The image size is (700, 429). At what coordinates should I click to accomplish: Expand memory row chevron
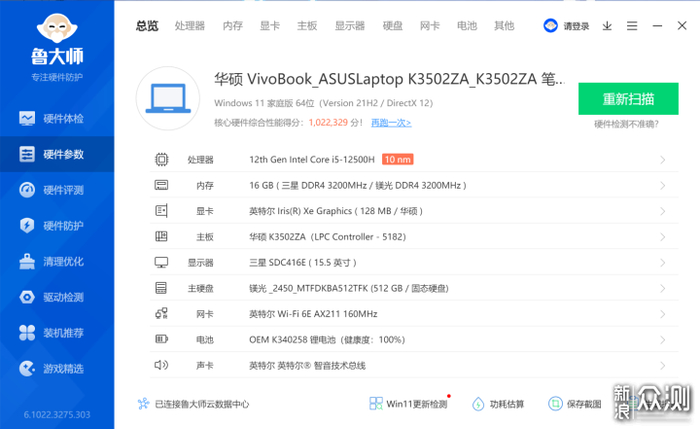click(662, 185)
